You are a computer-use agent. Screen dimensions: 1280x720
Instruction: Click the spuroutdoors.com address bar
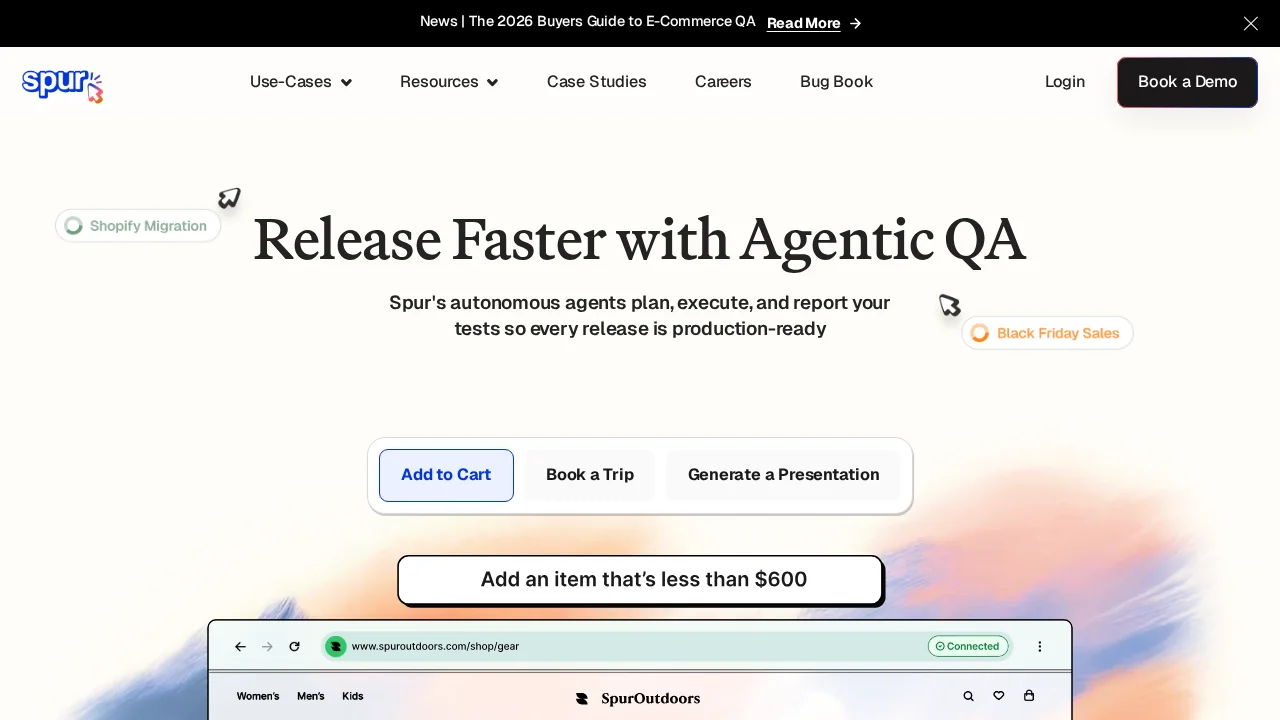click(620, 647)
